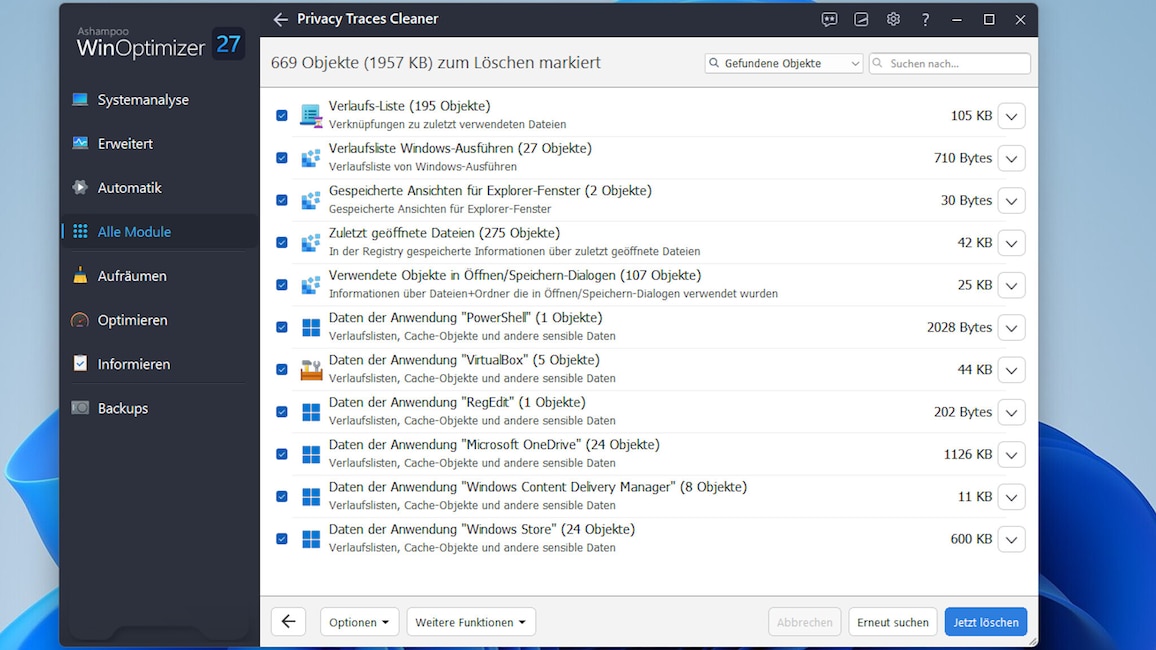Click VirtualBox toolbox icon
The width and height of the screenshot is (1156, 650).
311,369
